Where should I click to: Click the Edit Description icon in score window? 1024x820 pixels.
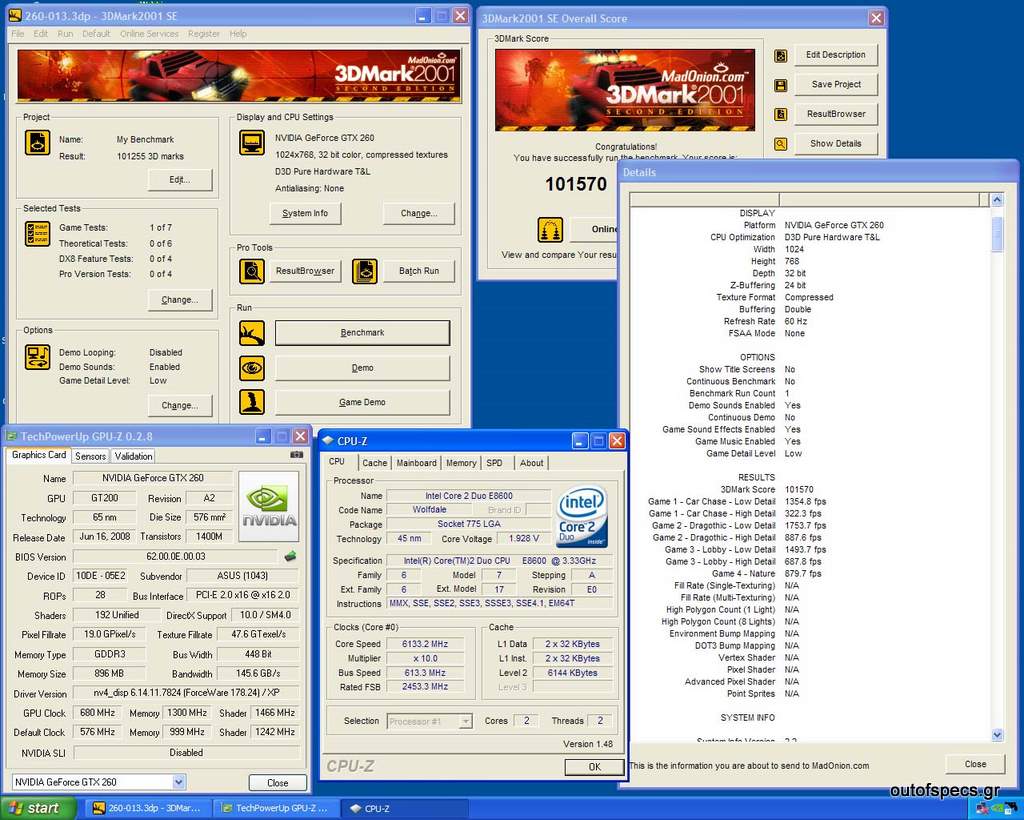780,55
